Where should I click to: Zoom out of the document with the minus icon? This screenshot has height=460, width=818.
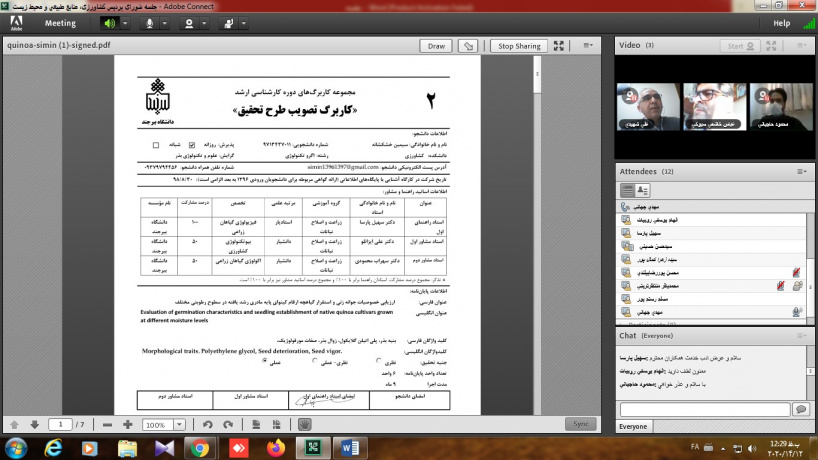point(107,424)
